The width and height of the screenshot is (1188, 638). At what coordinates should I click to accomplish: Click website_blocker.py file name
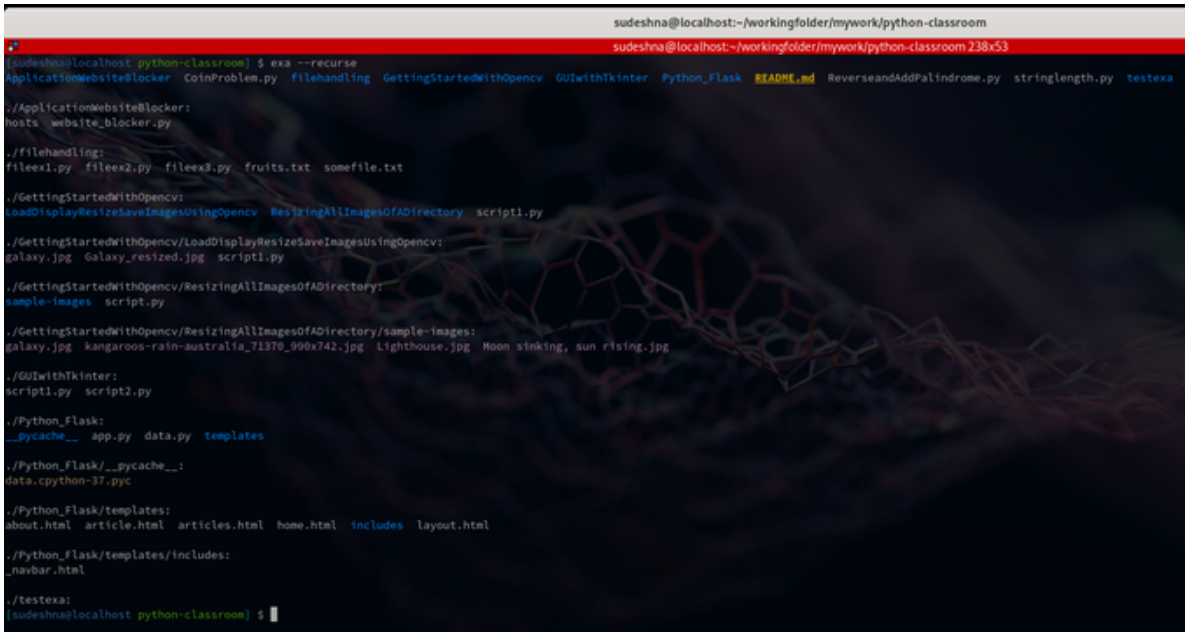tap(111, 123)
